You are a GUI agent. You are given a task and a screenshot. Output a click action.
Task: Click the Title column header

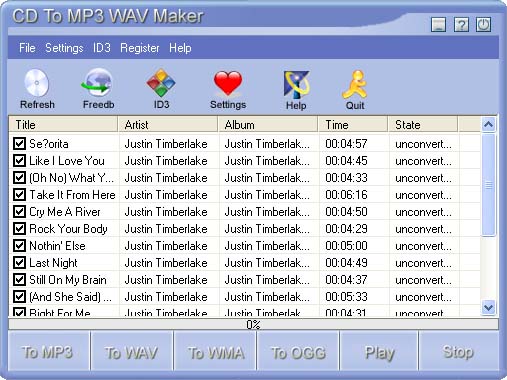(x=63, y=125)
